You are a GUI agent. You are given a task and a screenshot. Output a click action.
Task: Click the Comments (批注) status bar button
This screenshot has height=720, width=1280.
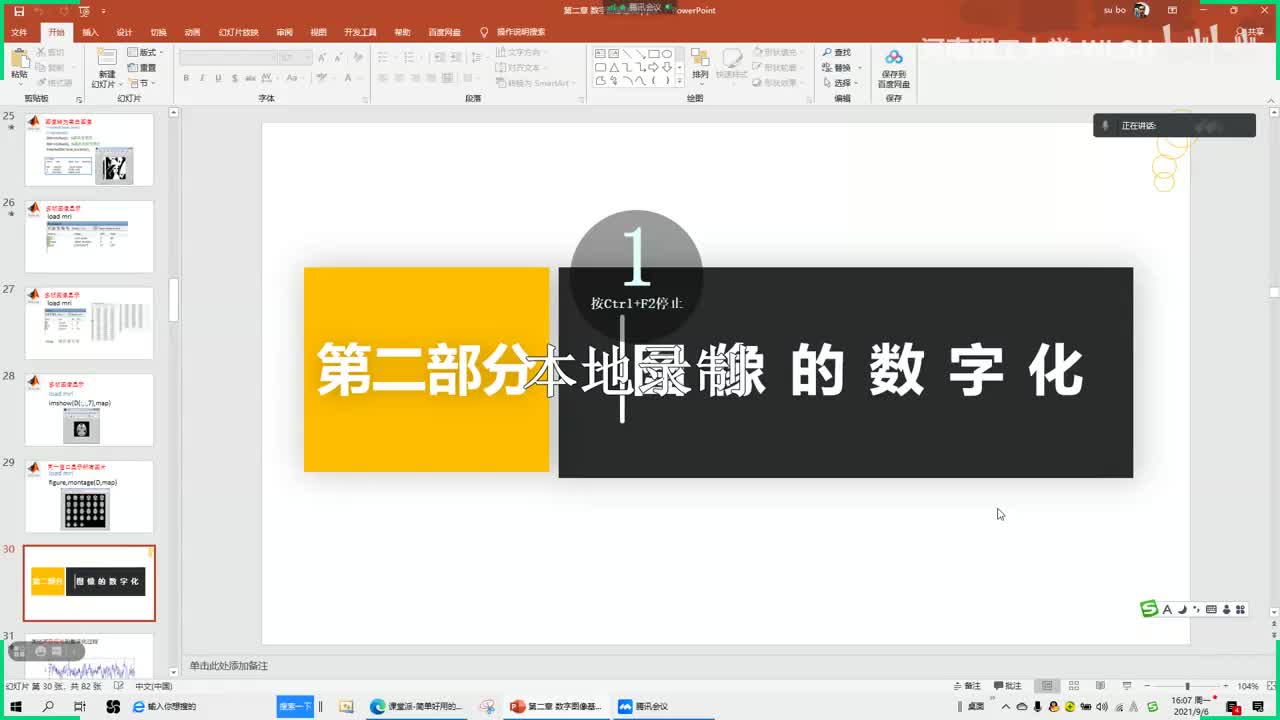tap(1008, 686)
